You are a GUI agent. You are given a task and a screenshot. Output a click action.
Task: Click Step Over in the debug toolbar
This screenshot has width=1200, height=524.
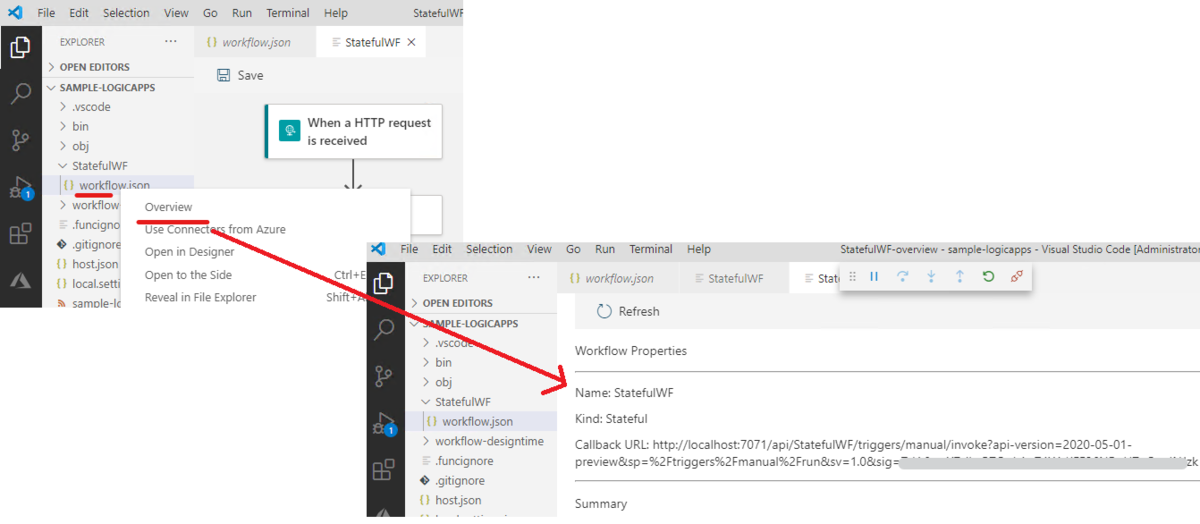(902, 277)
